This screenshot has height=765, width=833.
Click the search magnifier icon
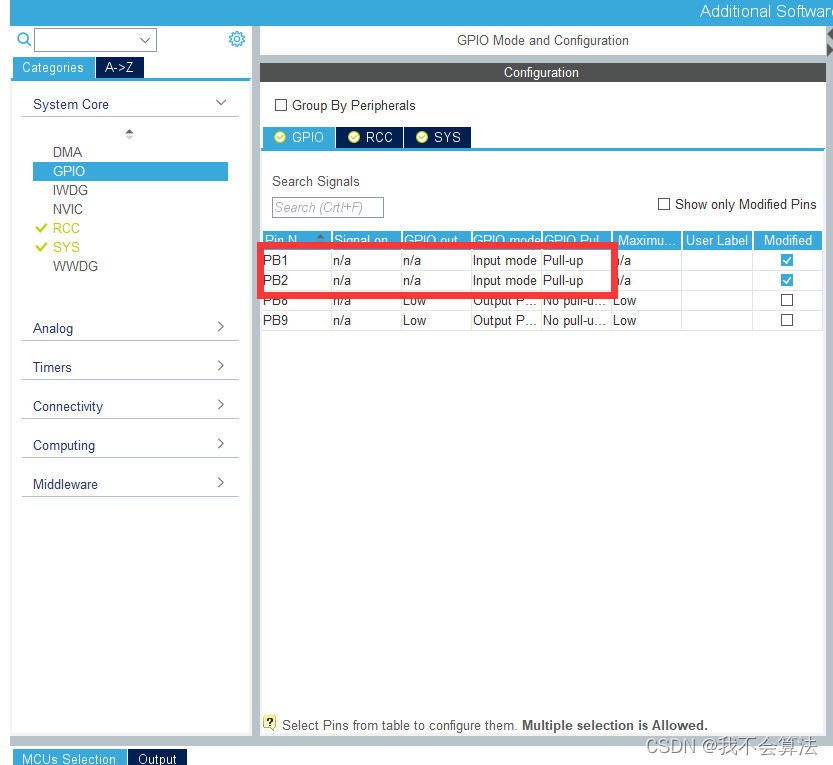[x=24, y=39]
